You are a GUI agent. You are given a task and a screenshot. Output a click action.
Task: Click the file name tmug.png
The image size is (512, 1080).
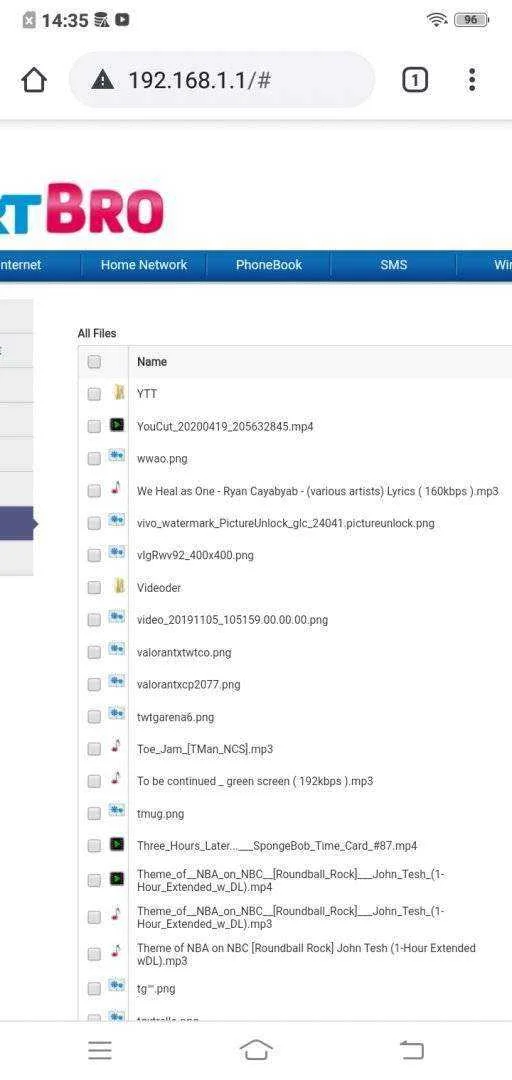[161, 813]
